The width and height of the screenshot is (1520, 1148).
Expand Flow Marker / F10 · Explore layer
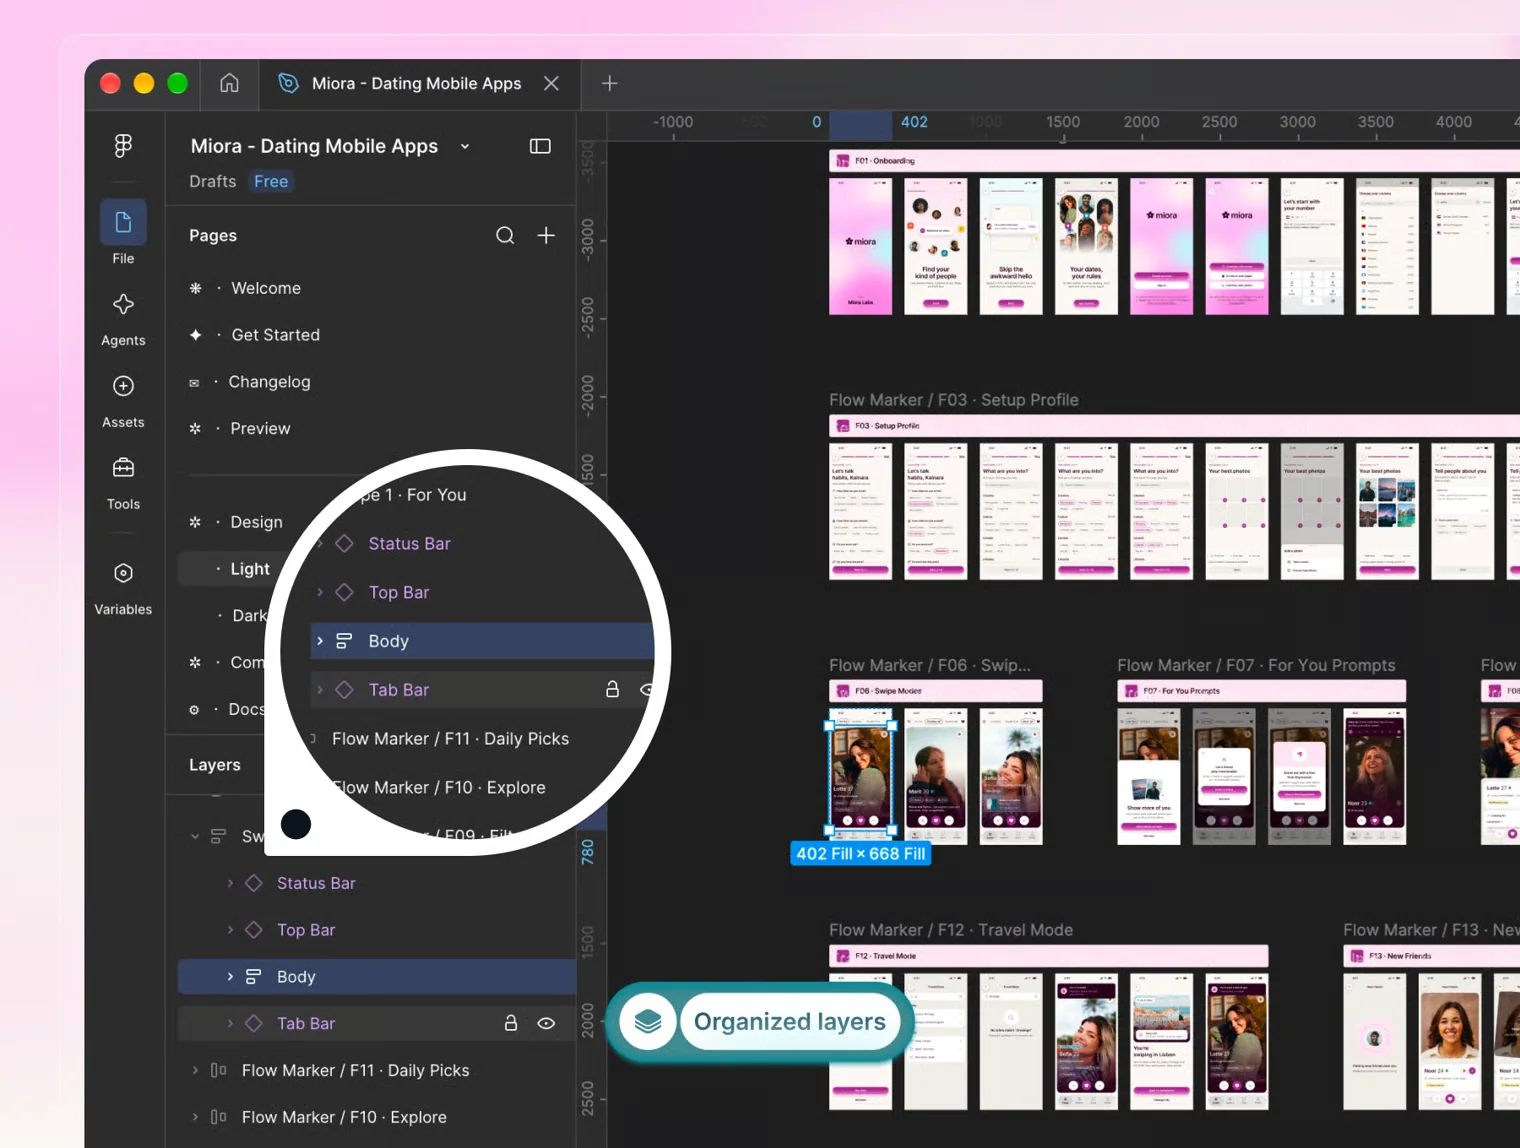pyautogui.click(x=195, y=1117)
